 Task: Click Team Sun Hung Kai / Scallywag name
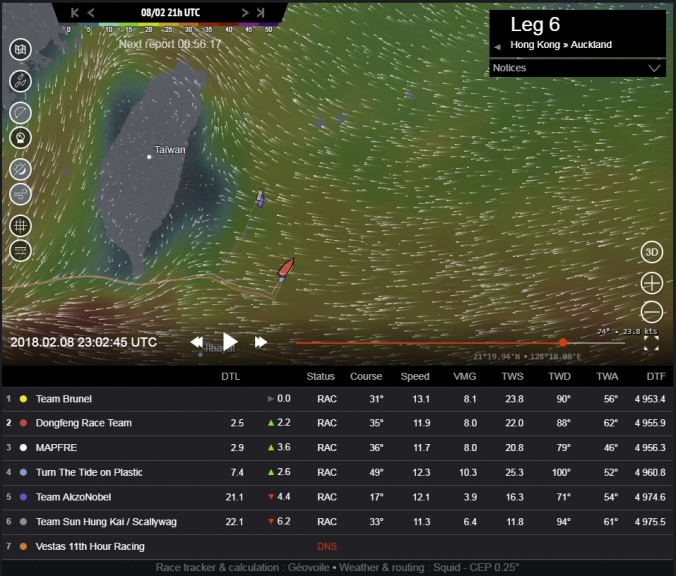click(106, 522)
